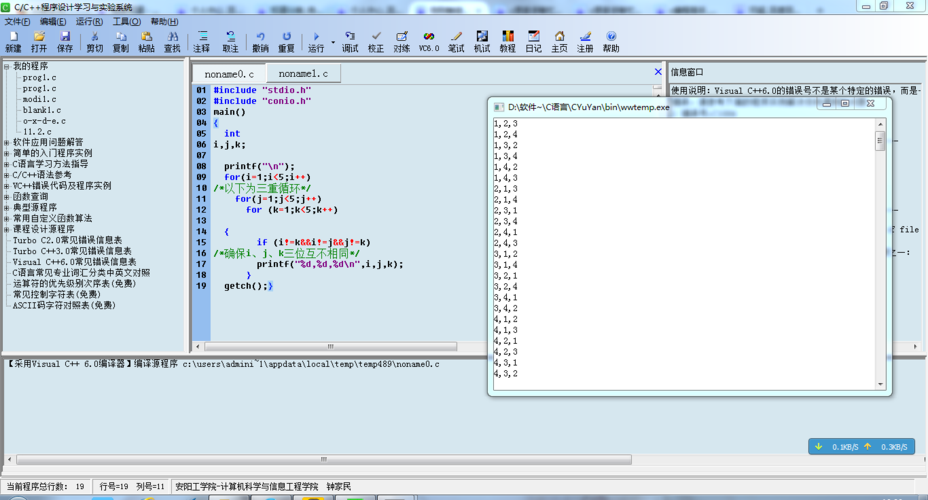Switch to the noname1.c tab
The height and width of the screenshot is (500, 928).
click(x=303, y=73)
